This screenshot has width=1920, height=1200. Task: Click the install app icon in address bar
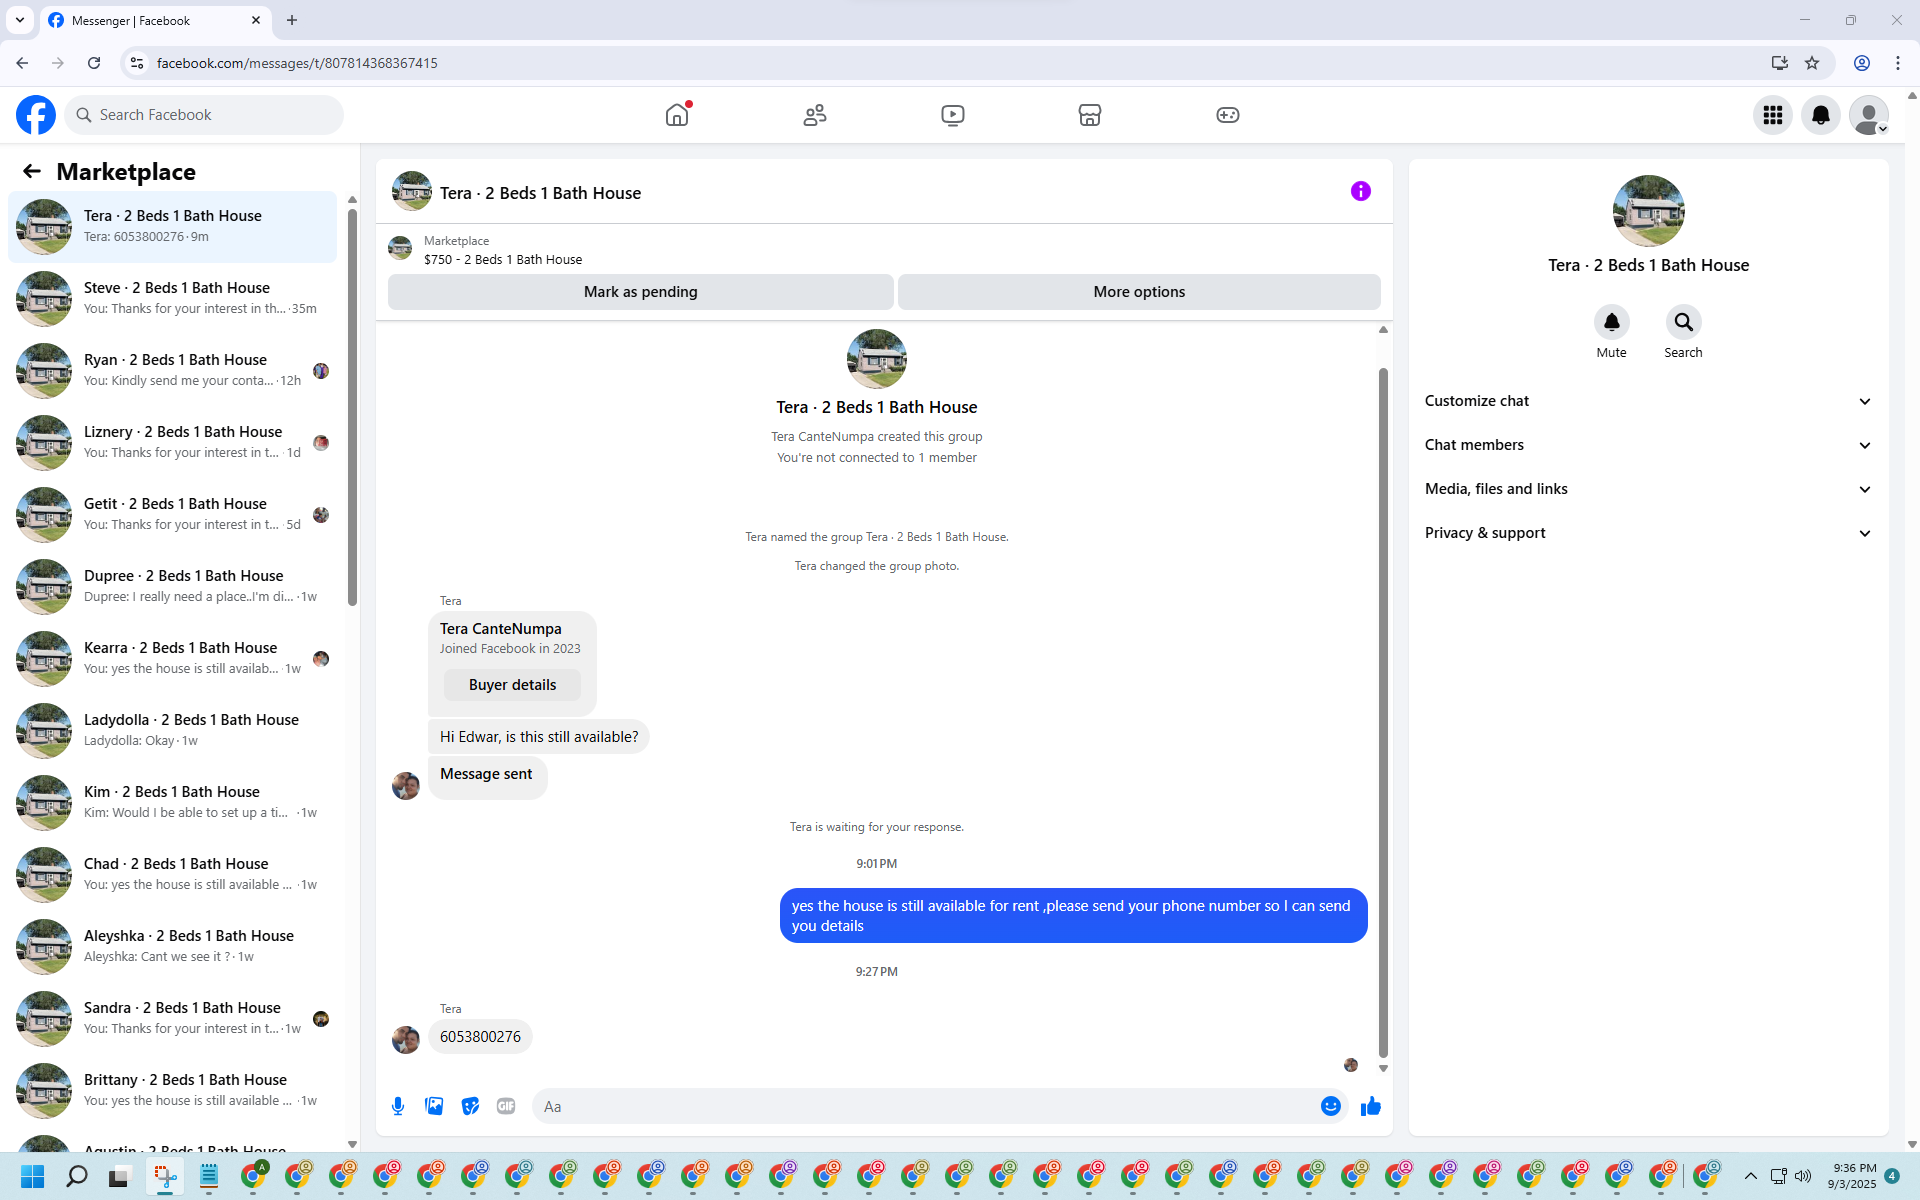pos(1780,63)
